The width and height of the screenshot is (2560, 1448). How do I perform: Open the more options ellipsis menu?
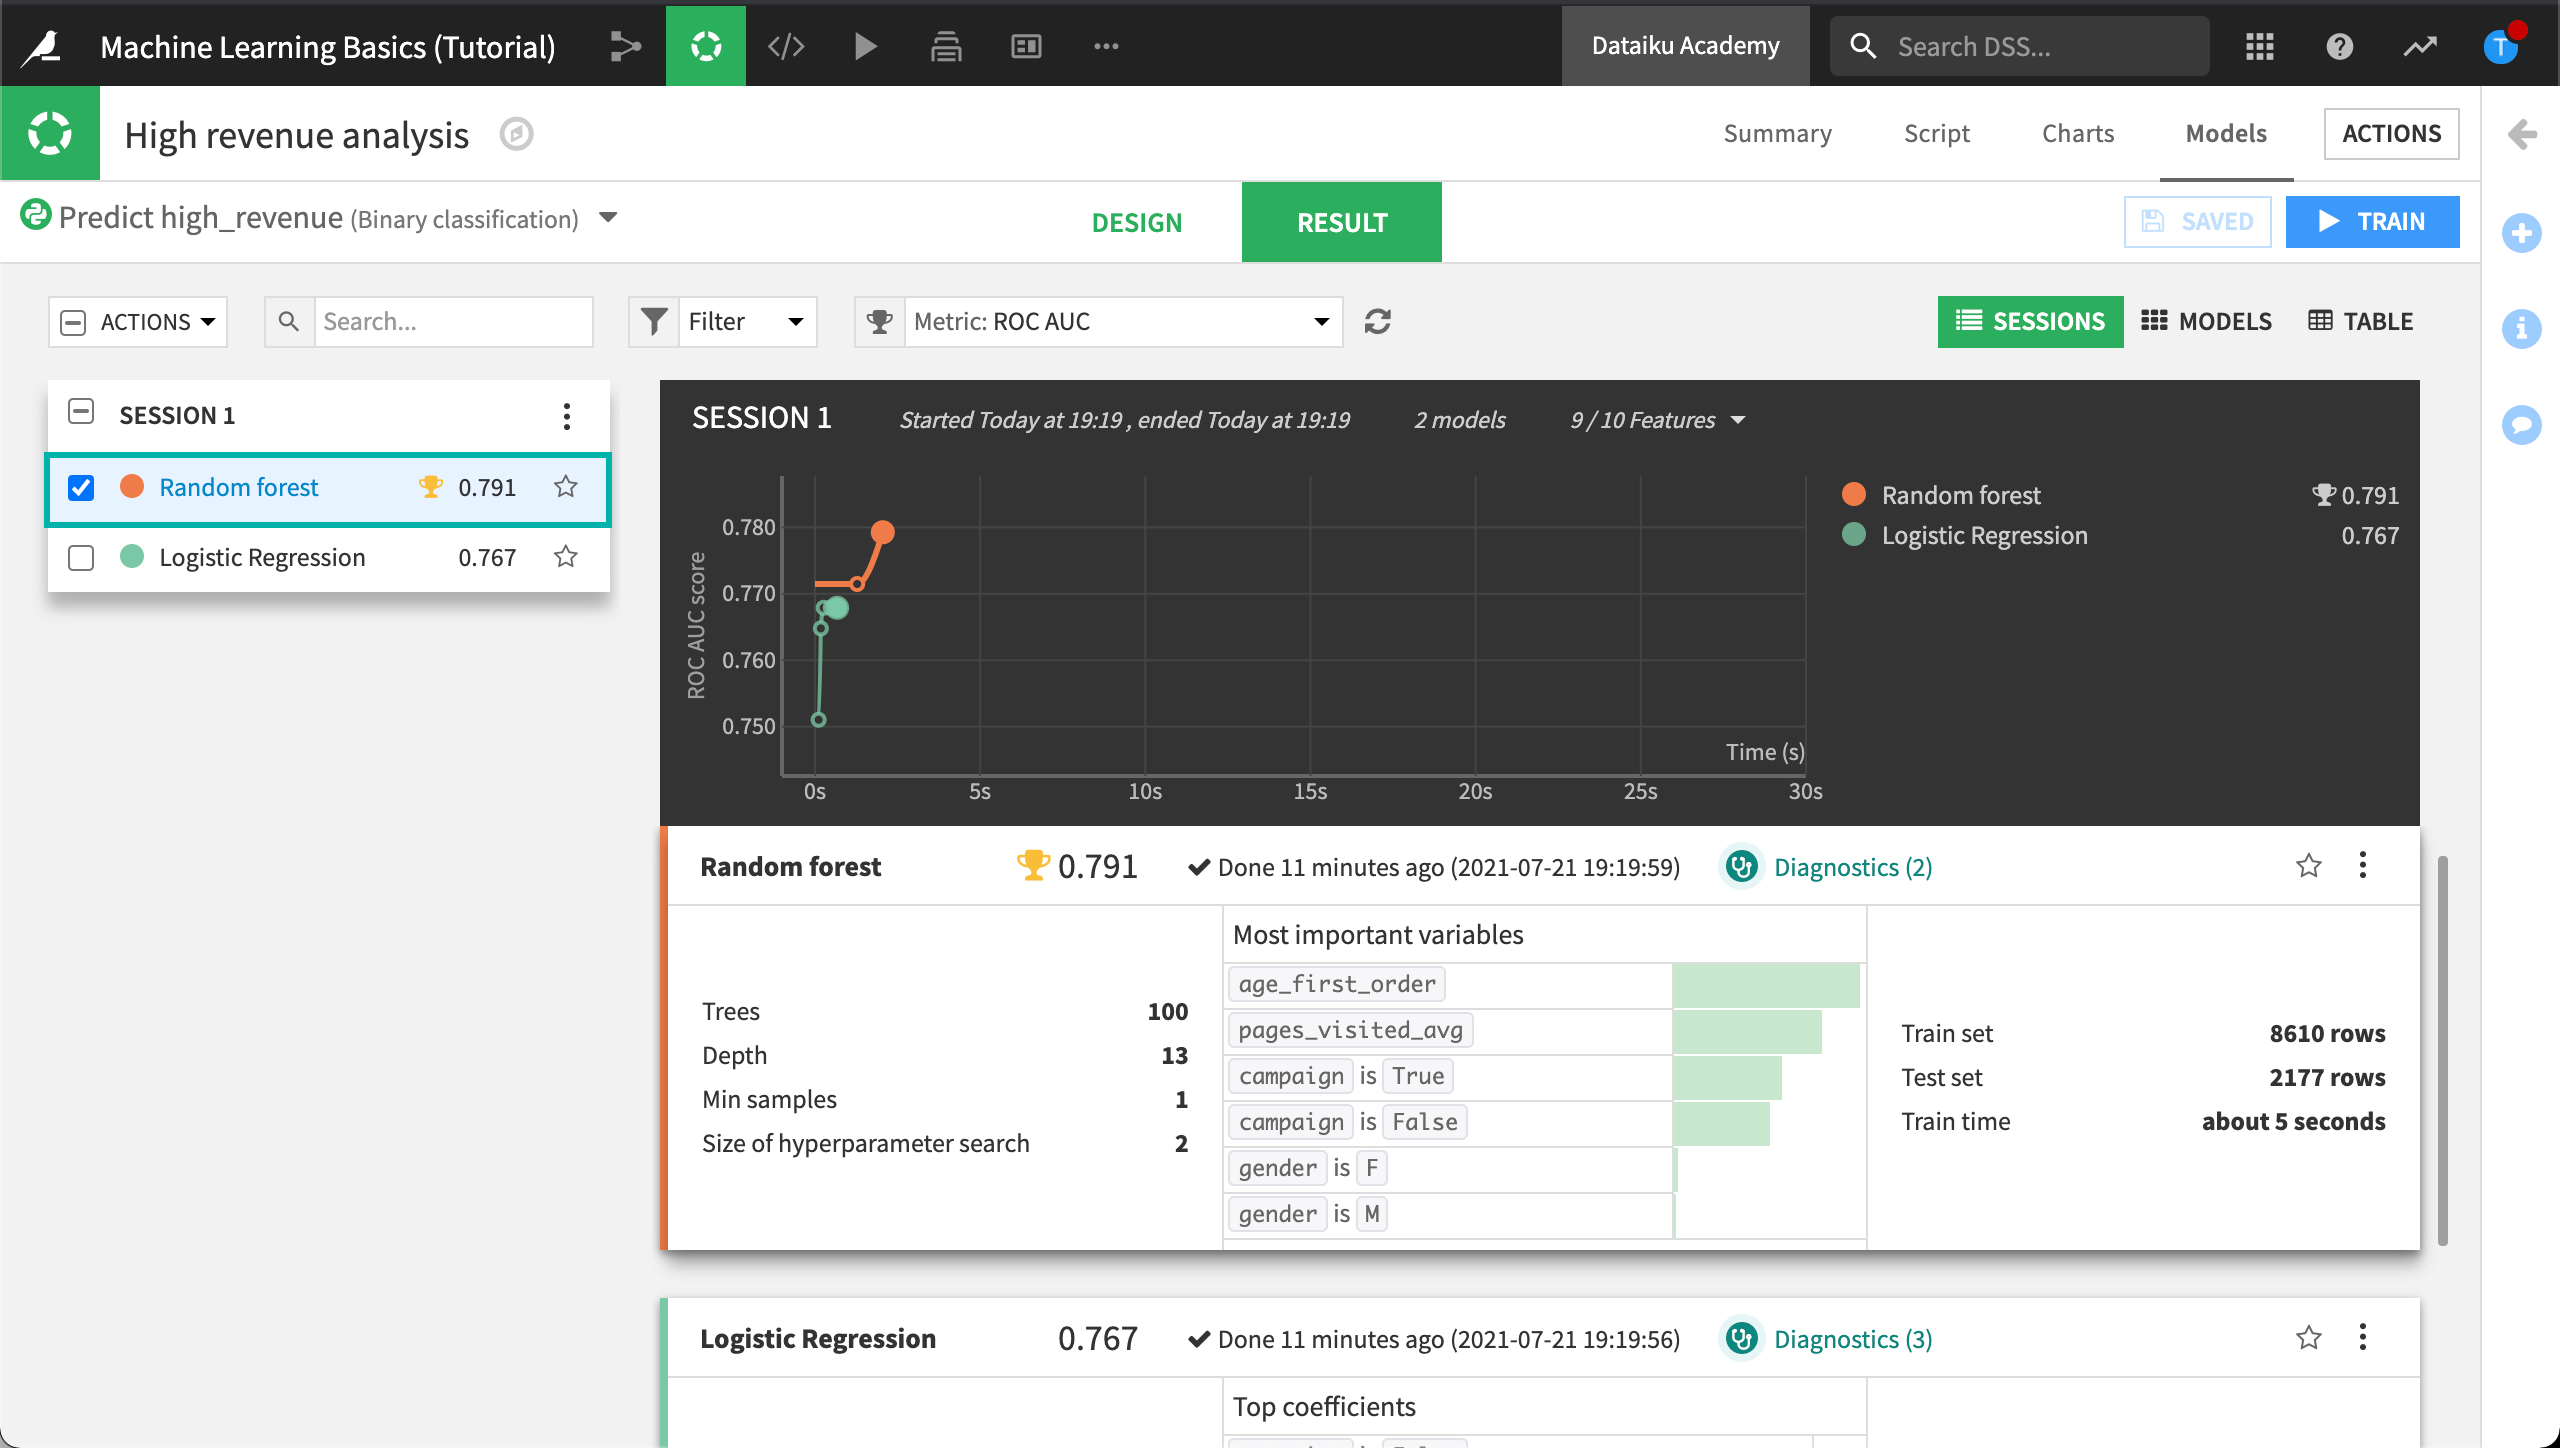pos(1106,46)
